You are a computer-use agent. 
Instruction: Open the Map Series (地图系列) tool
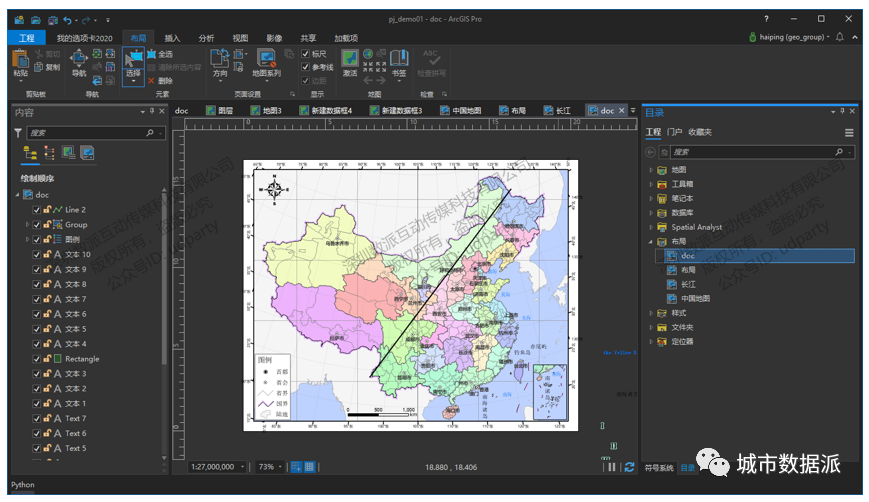click(x=266, y=63)
